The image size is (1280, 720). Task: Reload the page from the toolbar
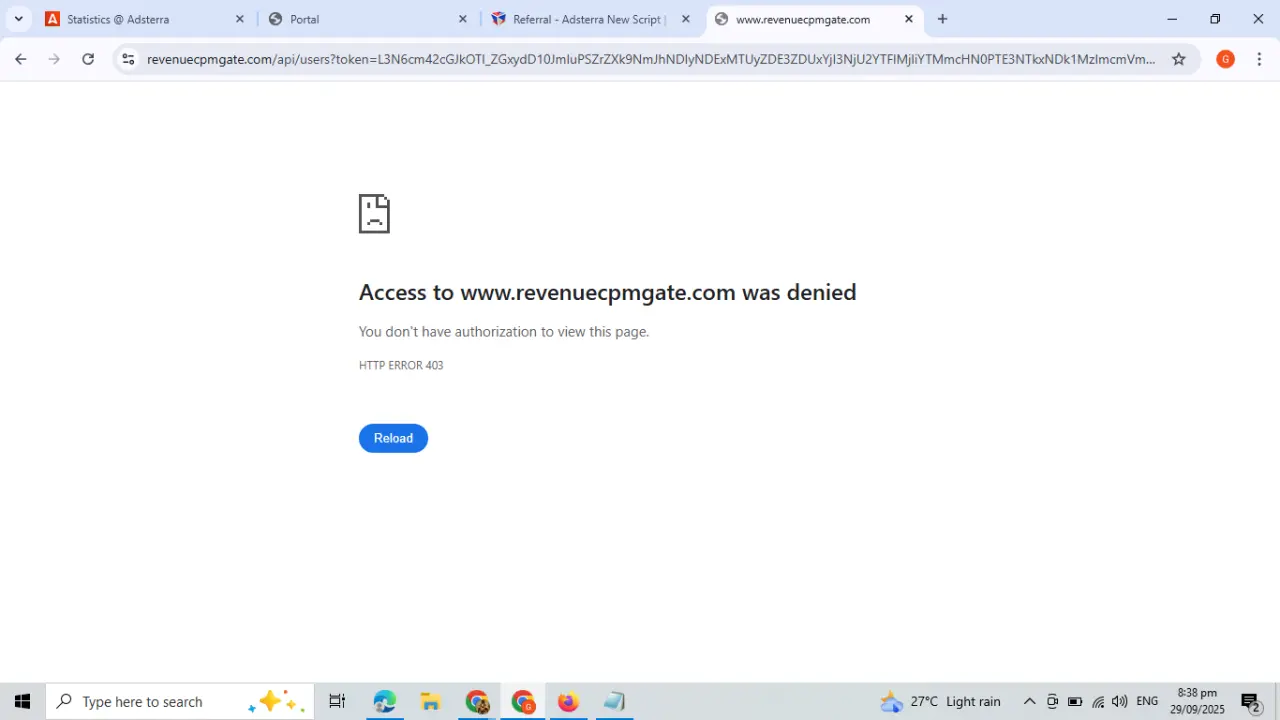[x=88, y=59]
